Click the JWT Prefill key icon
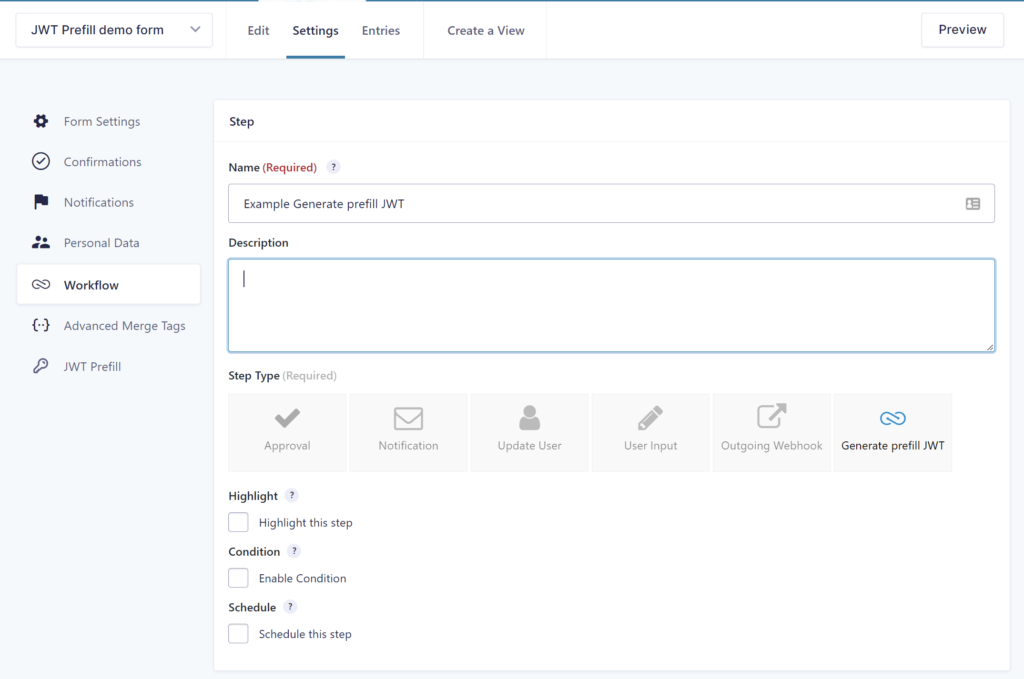1024x679 pixels. click(40, 366)
